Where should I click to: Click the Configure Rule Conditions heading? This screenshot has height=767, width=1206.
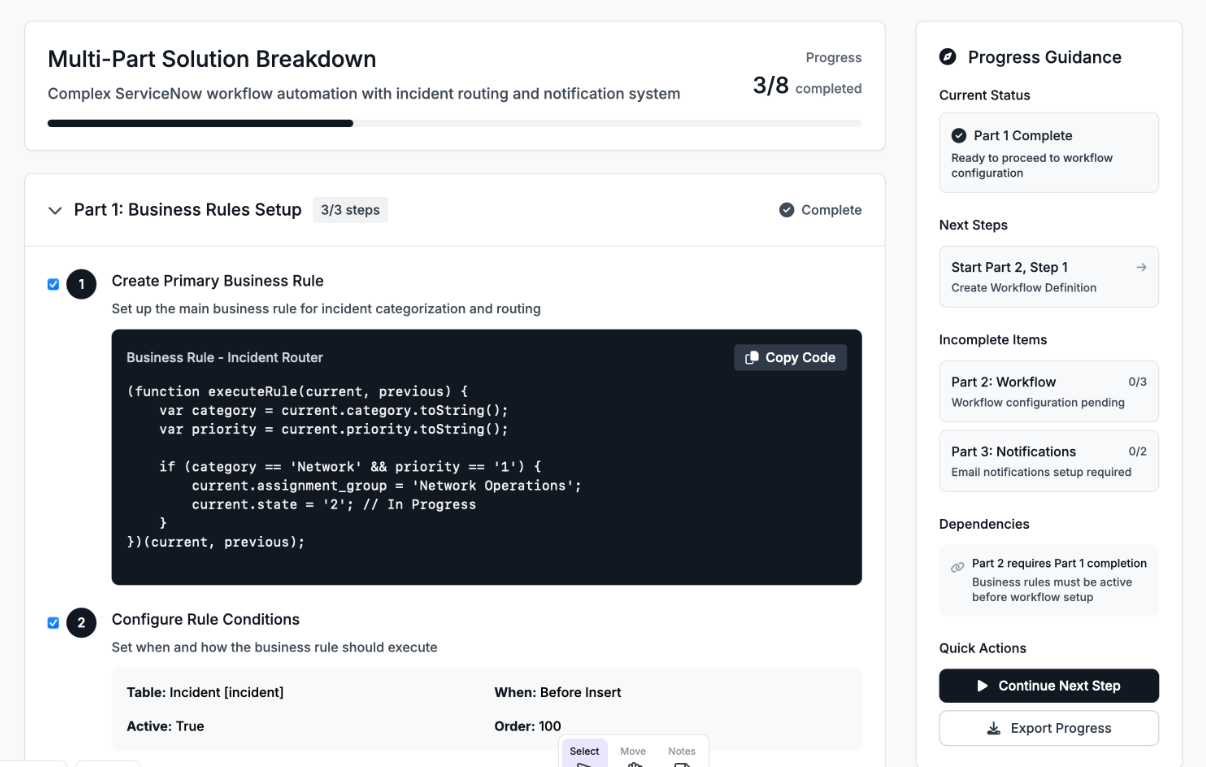click(206, 620)
